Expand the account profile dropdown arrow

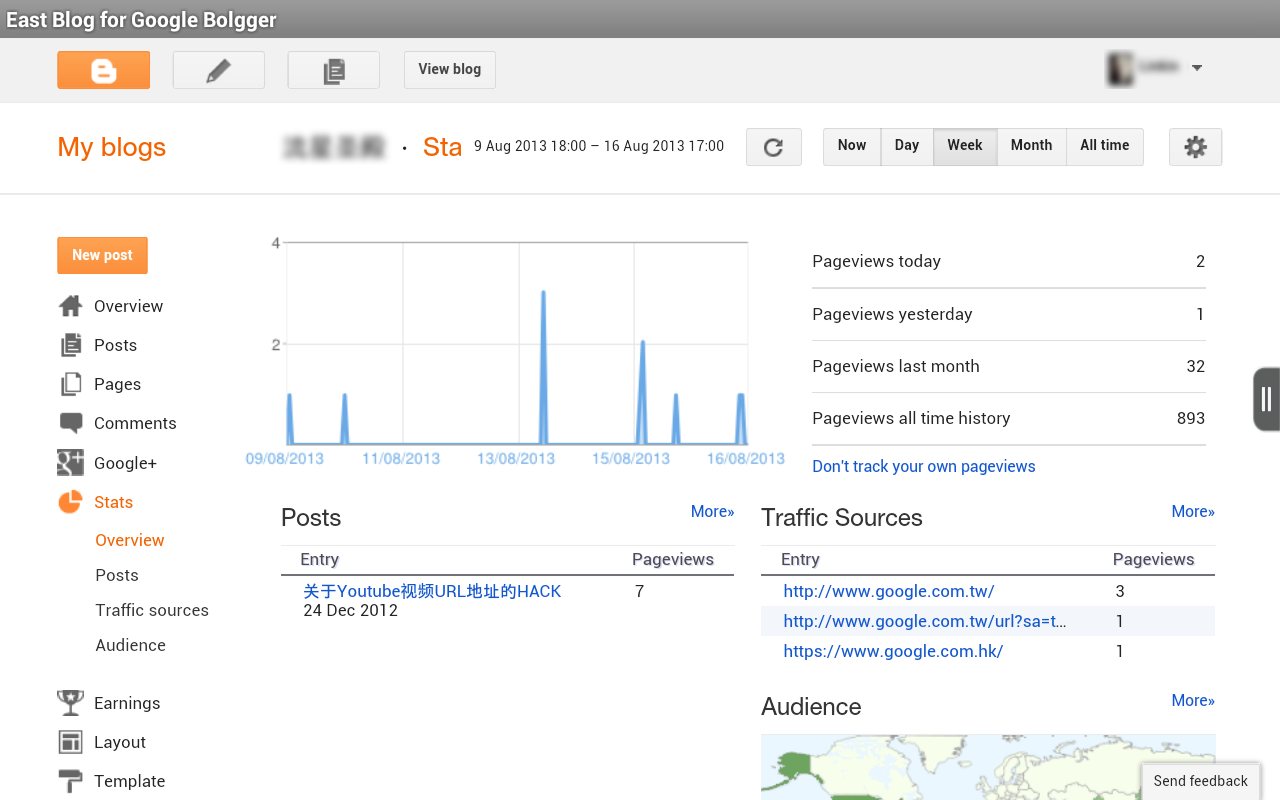(1197, 68)
